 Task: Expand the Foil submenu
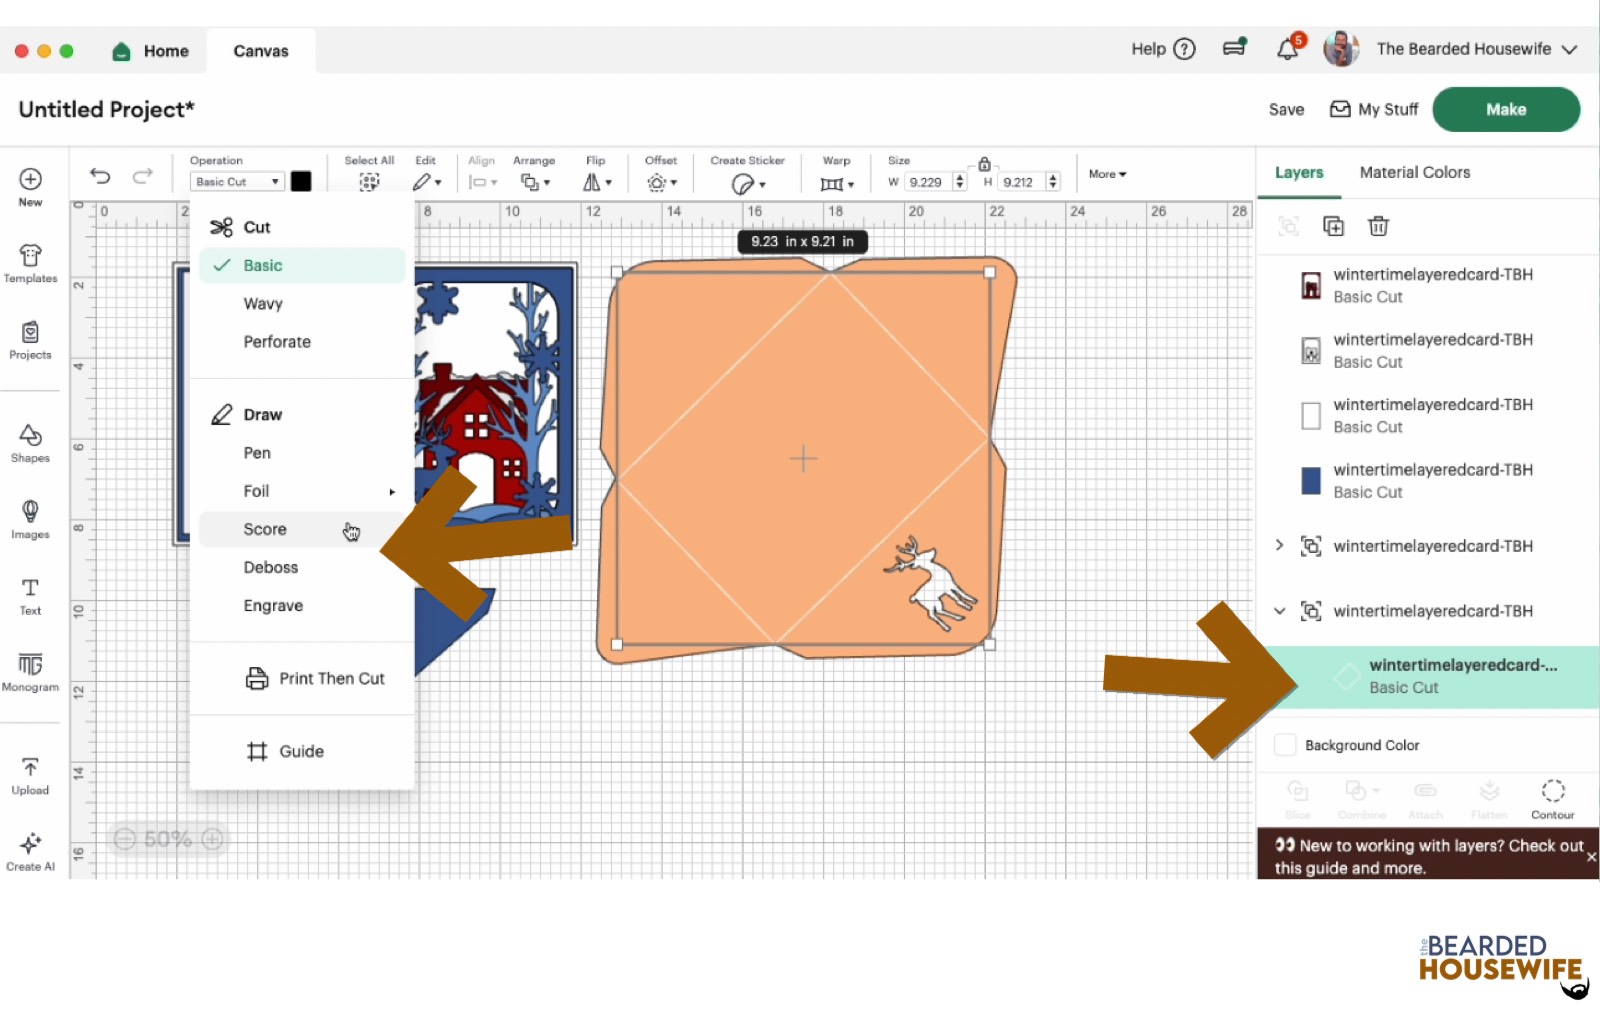[300, 490]
